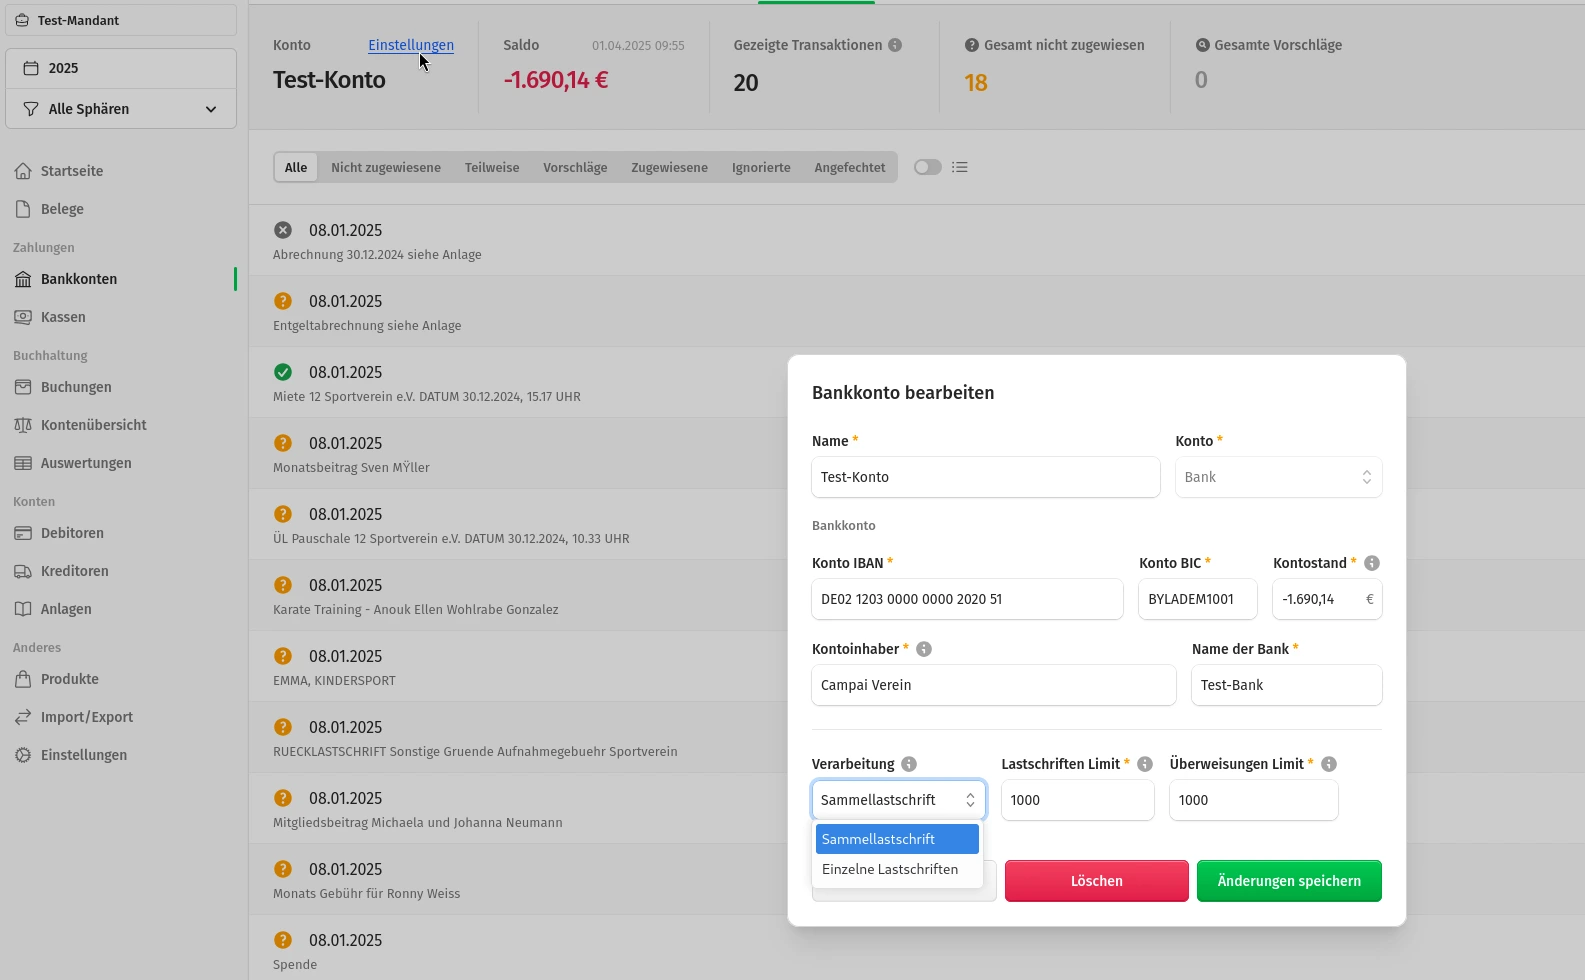1585x980 pixels.
Task: Click green check status icon for Miete 12 Sportverein
Action: coord(283,372)
